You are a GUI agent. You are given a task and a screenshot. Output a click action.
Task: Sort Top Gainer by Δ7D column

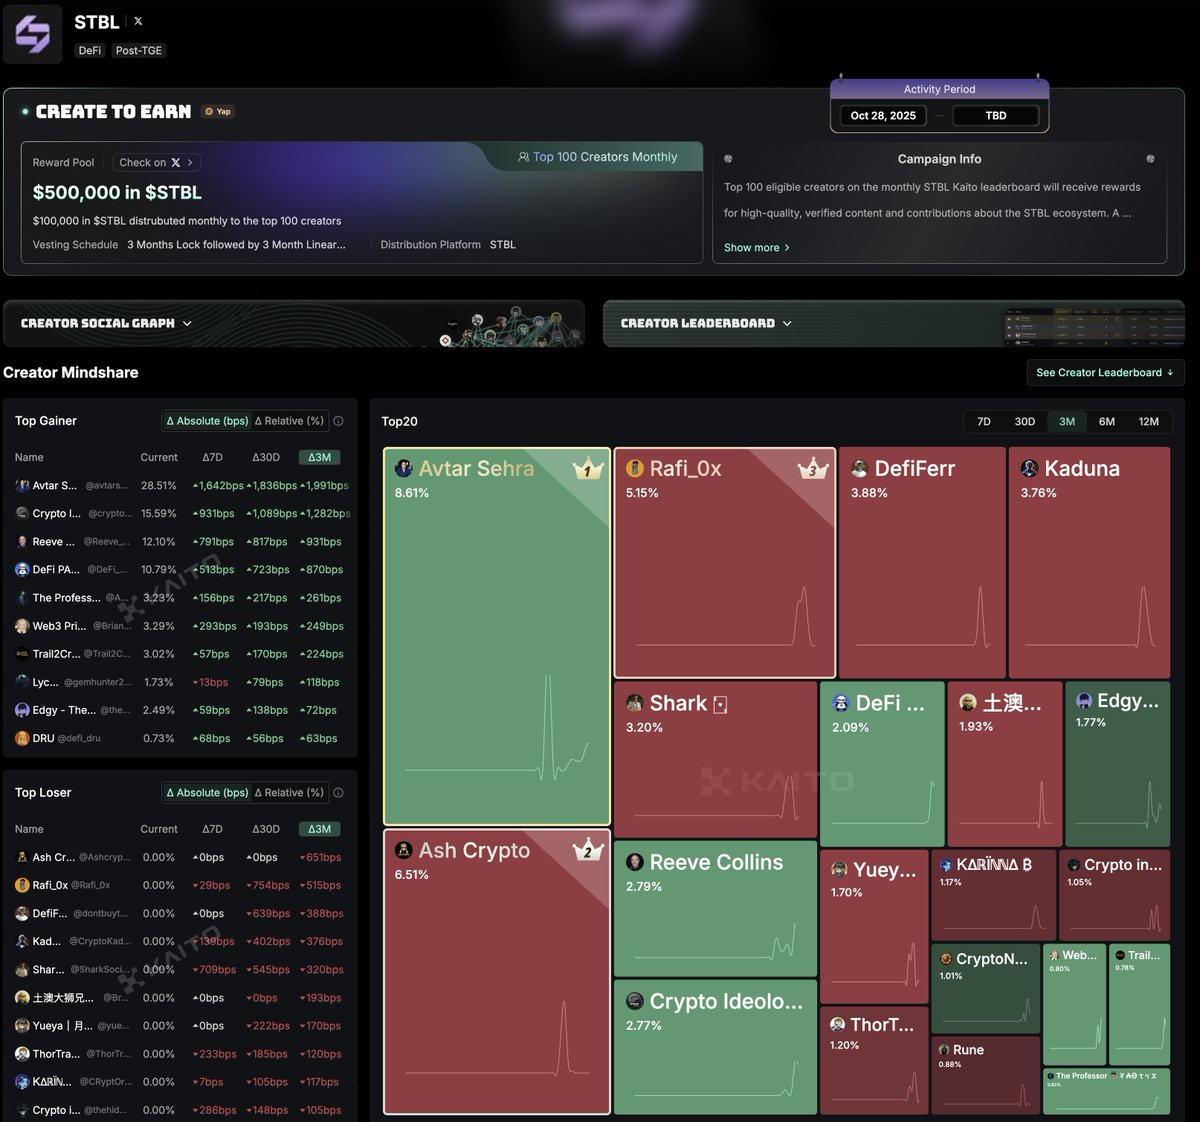coord(212,457)
